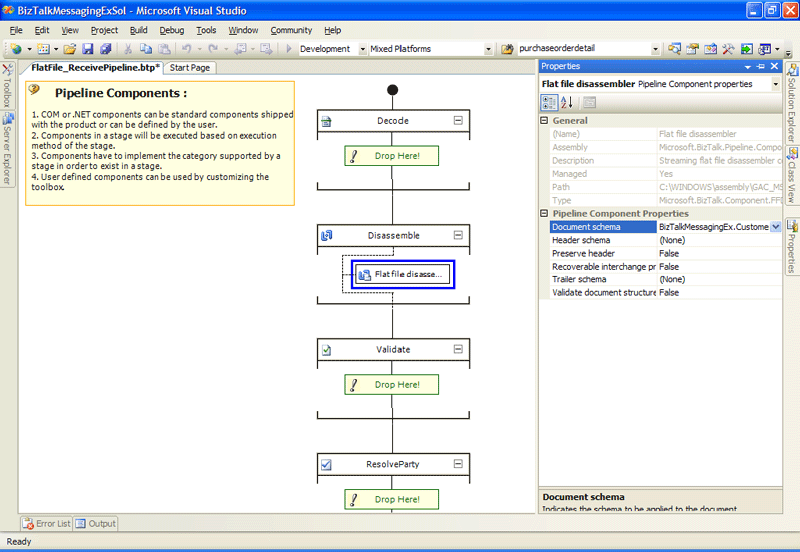Click the Validate stage Drop Here box

(x=391, y=385)
